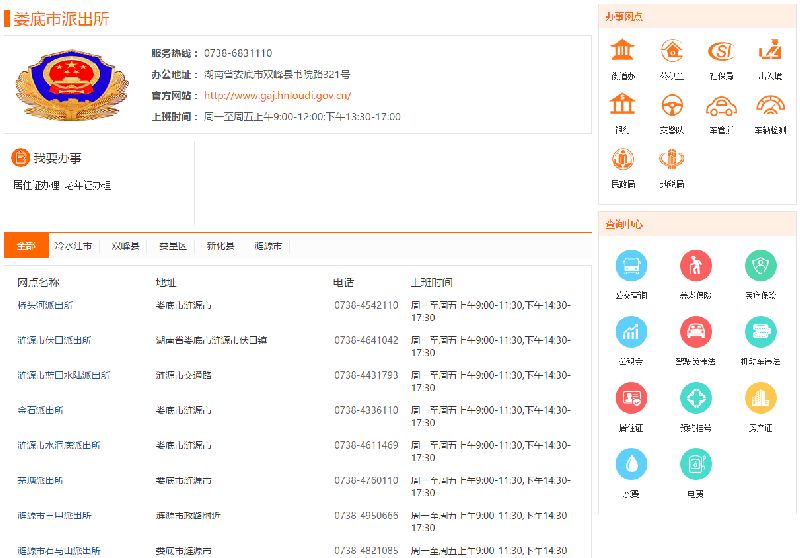Select the green shield 医疗保险 icon
This screenshot has height=558, width=800.
click(x=760, y=266)
